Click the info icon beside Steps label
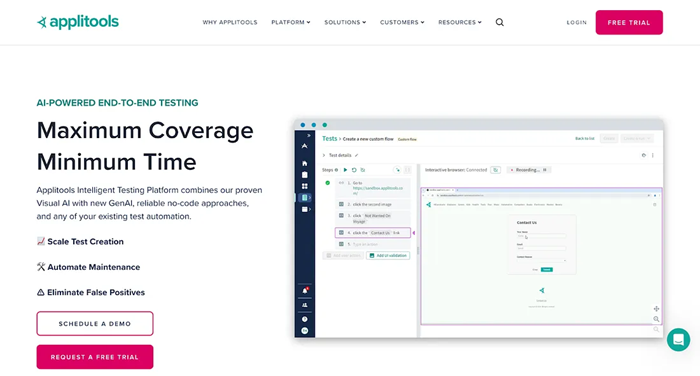700x376 pixels. click(337, 170)
